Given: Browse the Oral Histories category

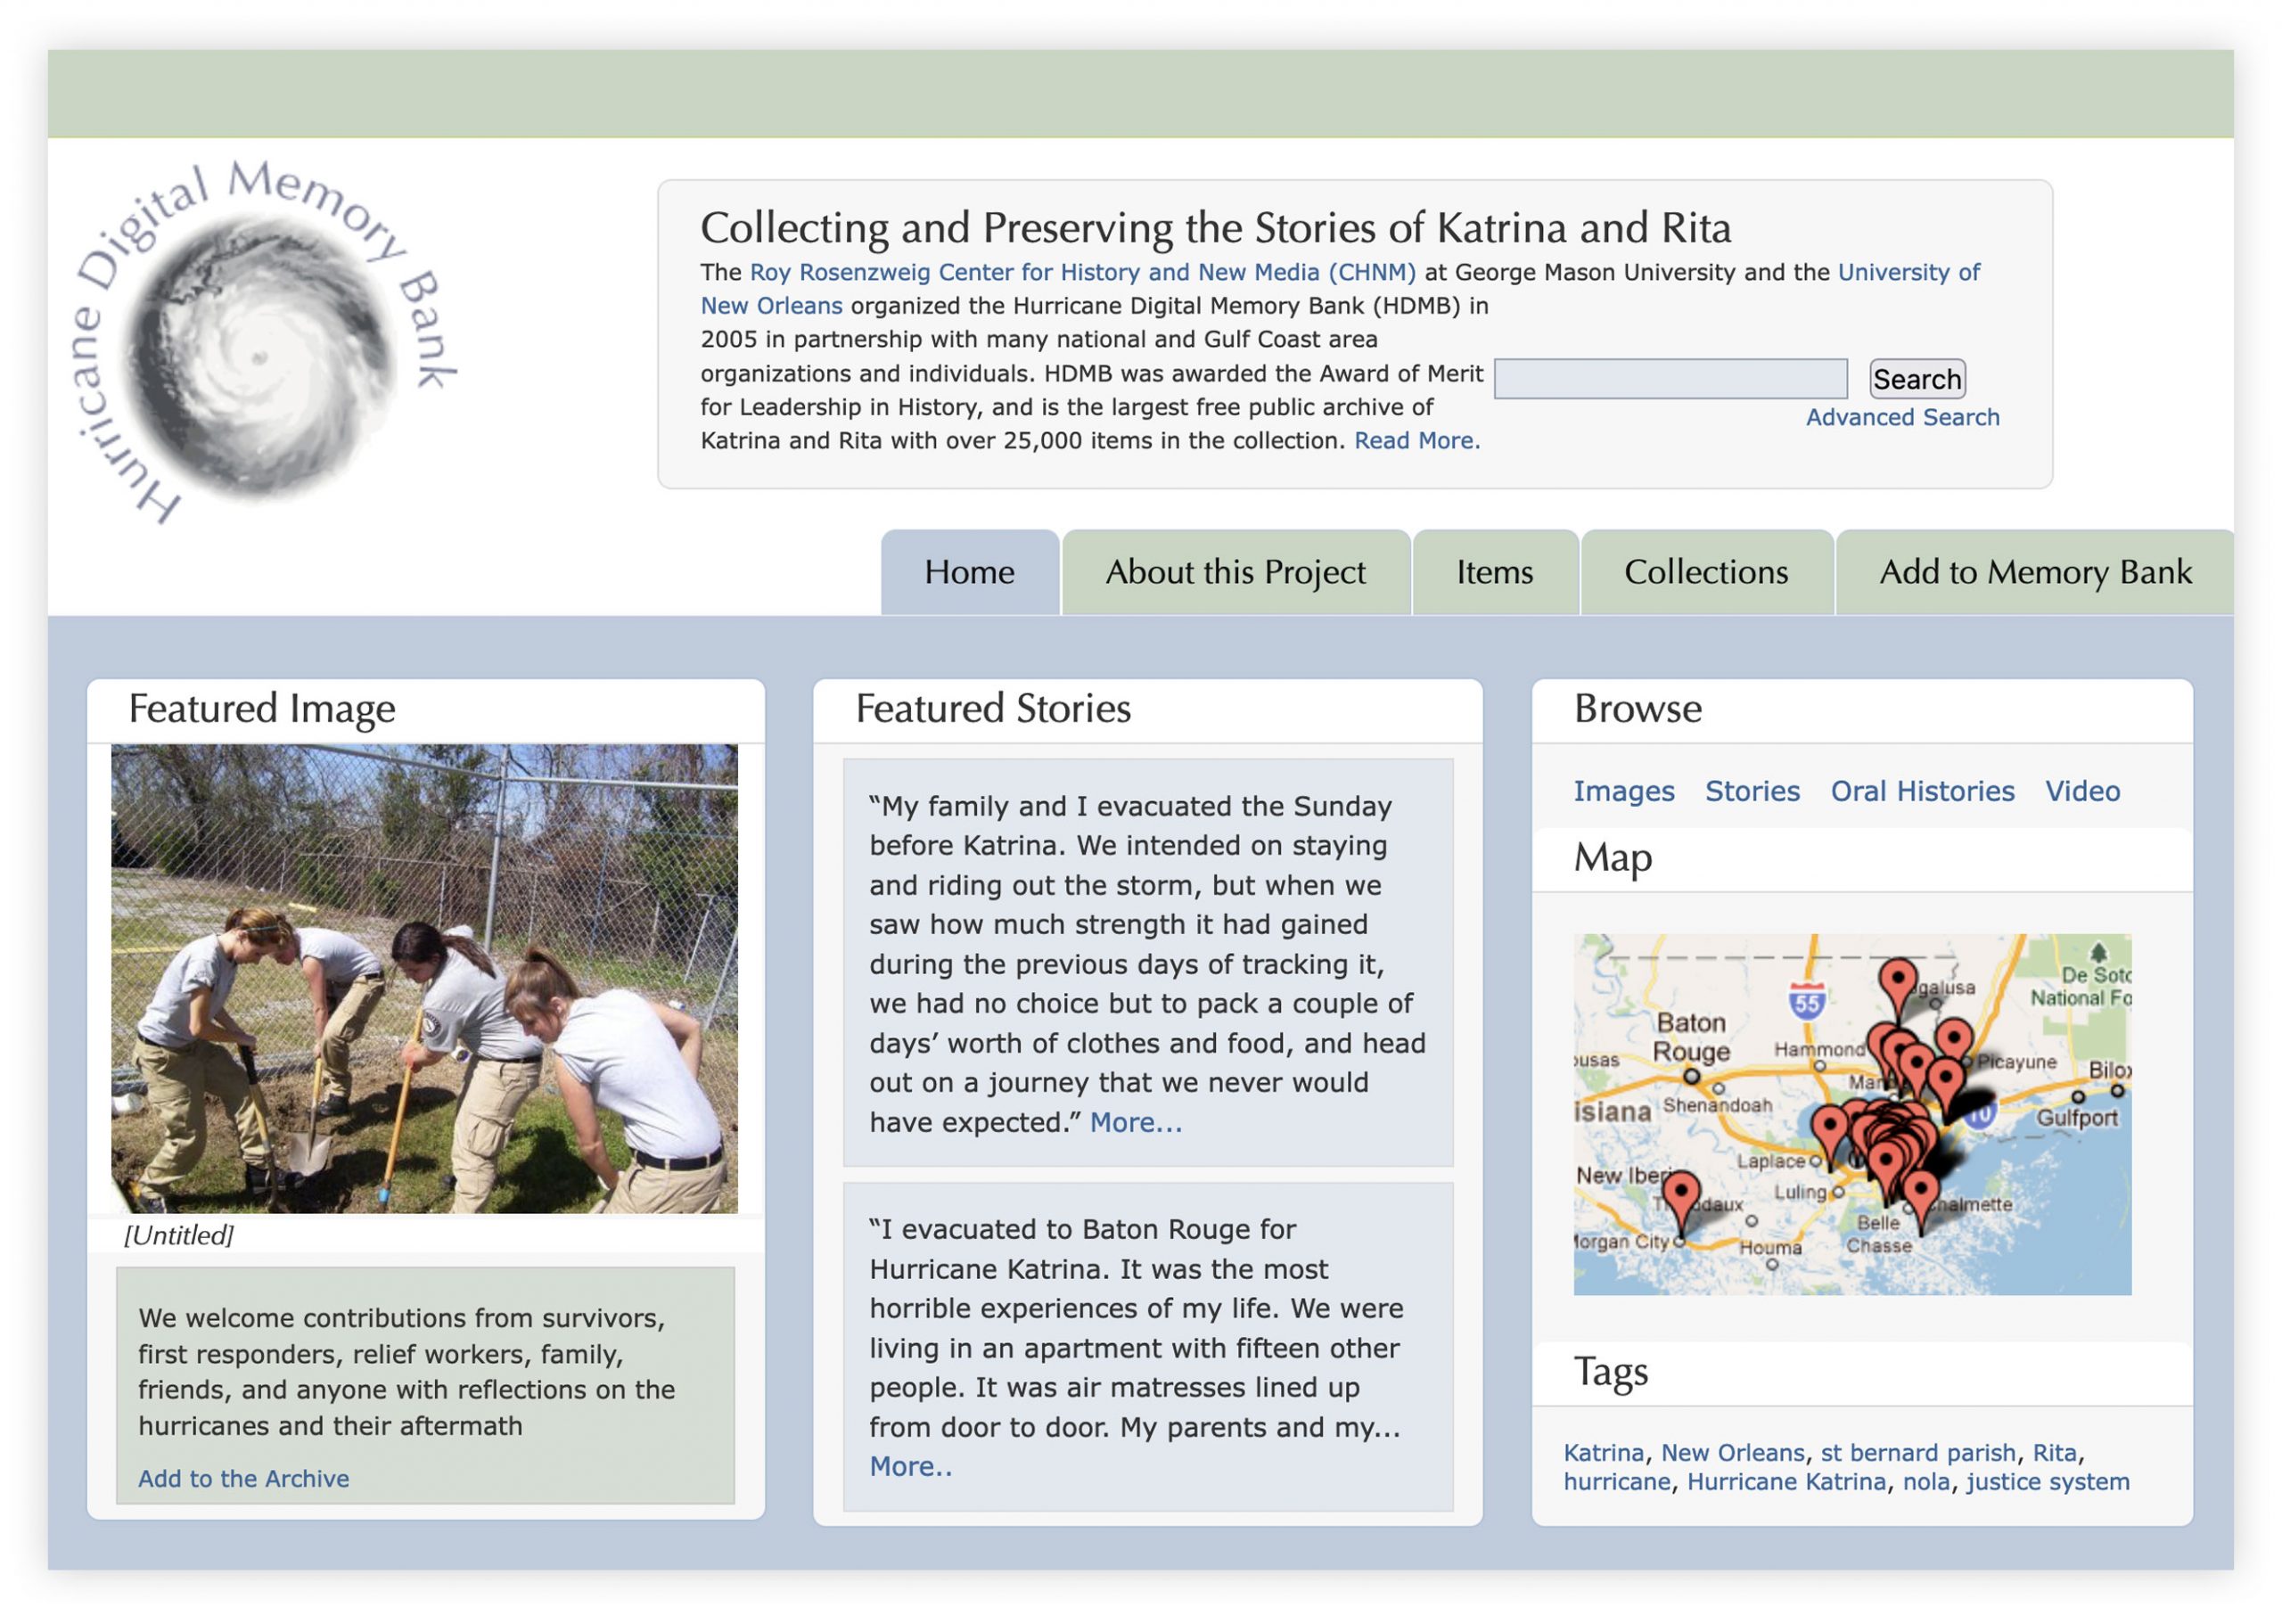Looking at the screenshot, I should 1922,791.
